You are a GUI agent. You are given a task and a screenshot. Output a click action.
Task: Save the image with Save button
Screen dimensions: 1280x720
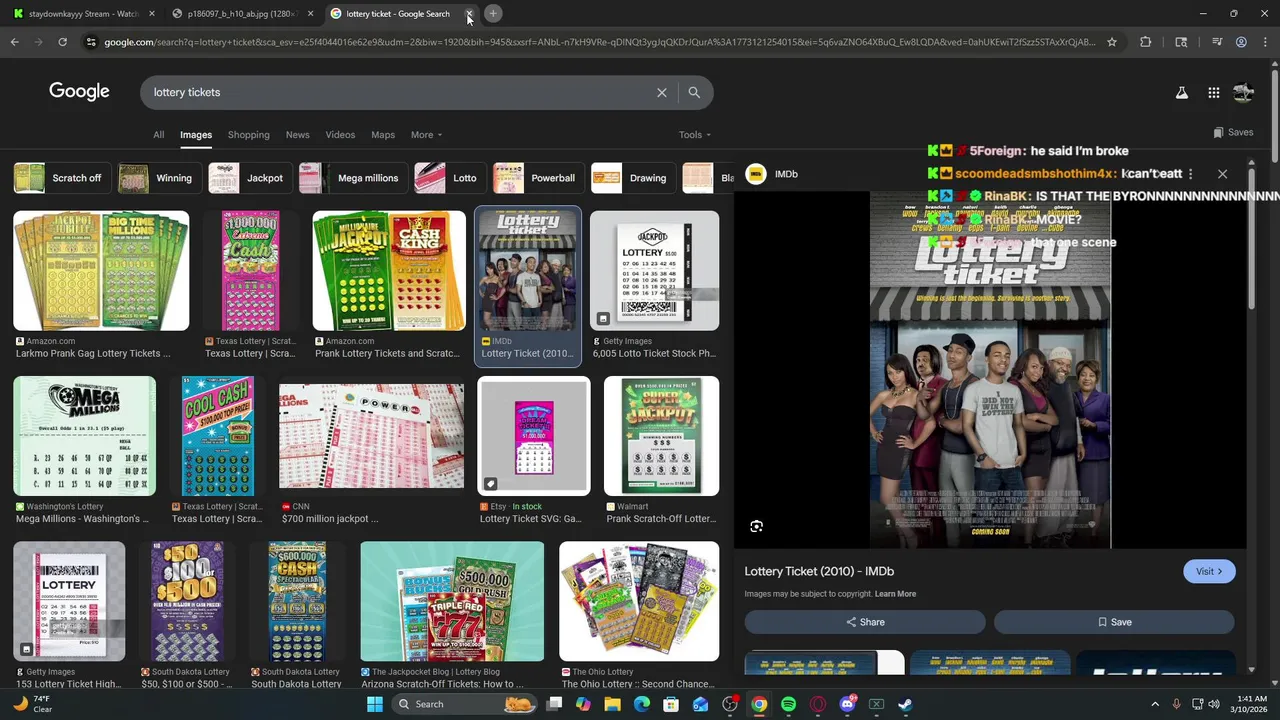(1114, 622)
